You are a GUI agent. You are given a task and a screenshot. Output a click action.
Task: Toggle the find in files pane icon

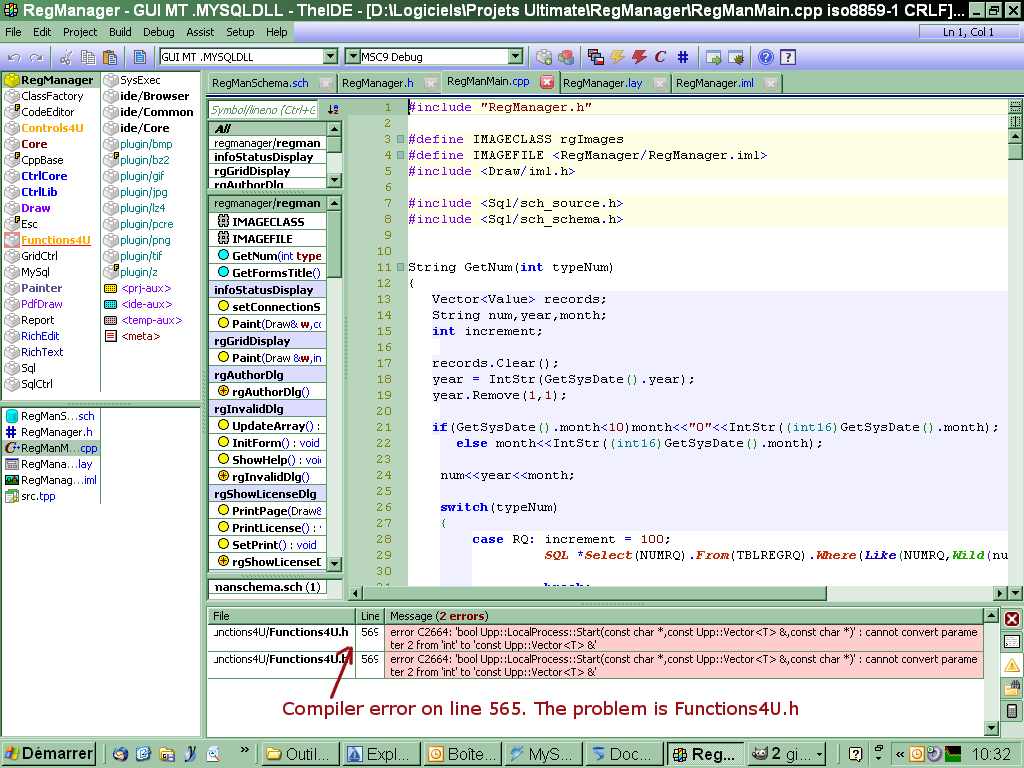coord(1012,688)
